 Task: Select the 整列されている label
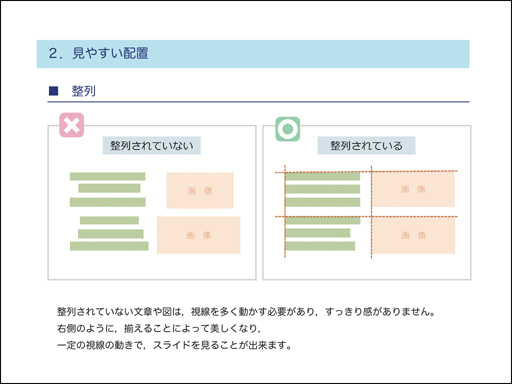coord(366,146)
